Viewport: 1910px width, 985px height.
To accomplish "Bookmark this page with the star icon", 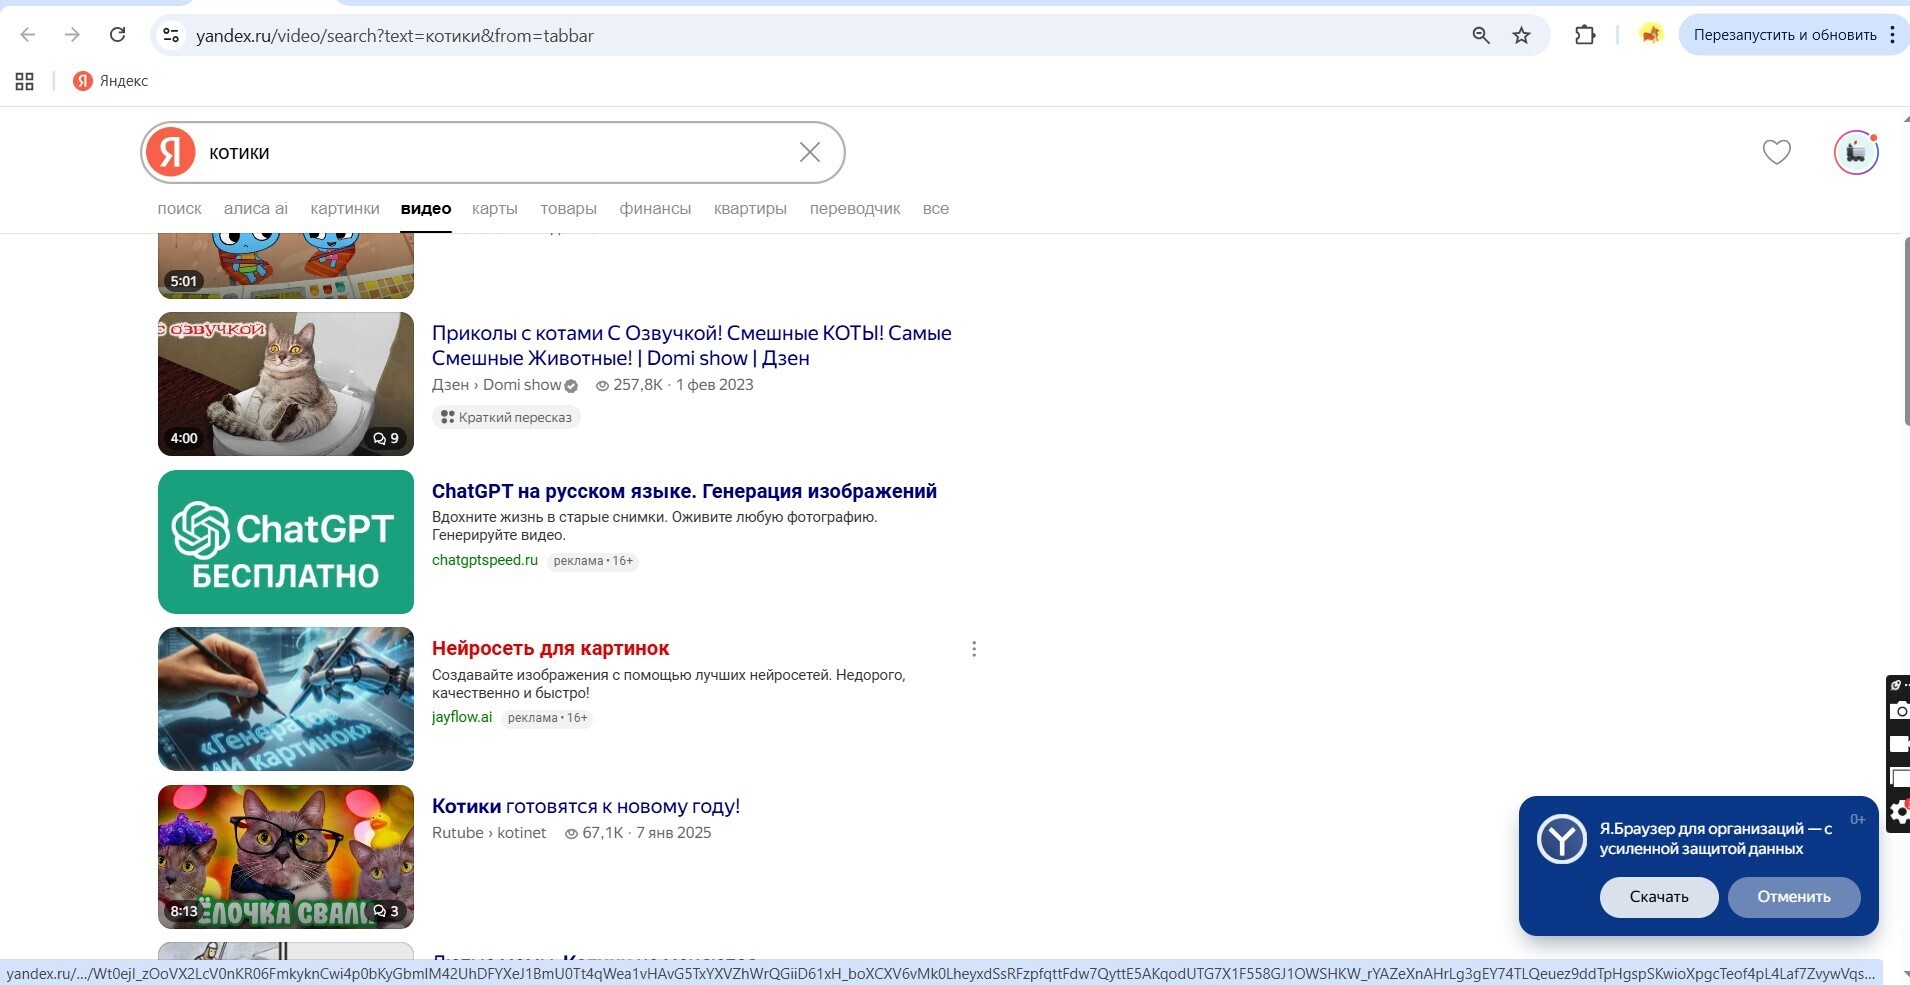I will (x=1521, y=35).
